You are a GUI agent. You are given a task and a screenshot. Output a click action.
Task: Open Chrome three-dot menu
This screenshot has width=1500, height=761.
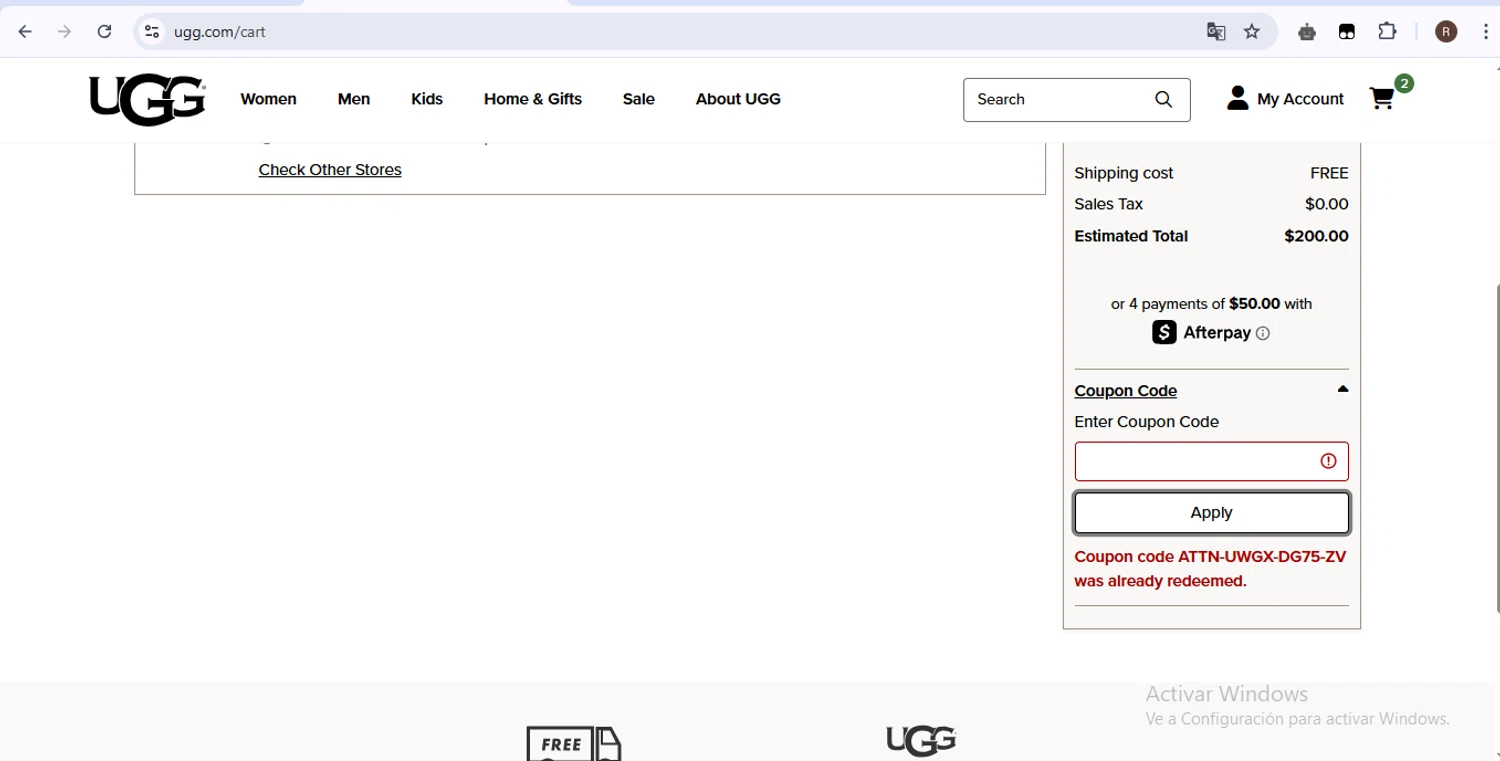[x=1486, y=32]
